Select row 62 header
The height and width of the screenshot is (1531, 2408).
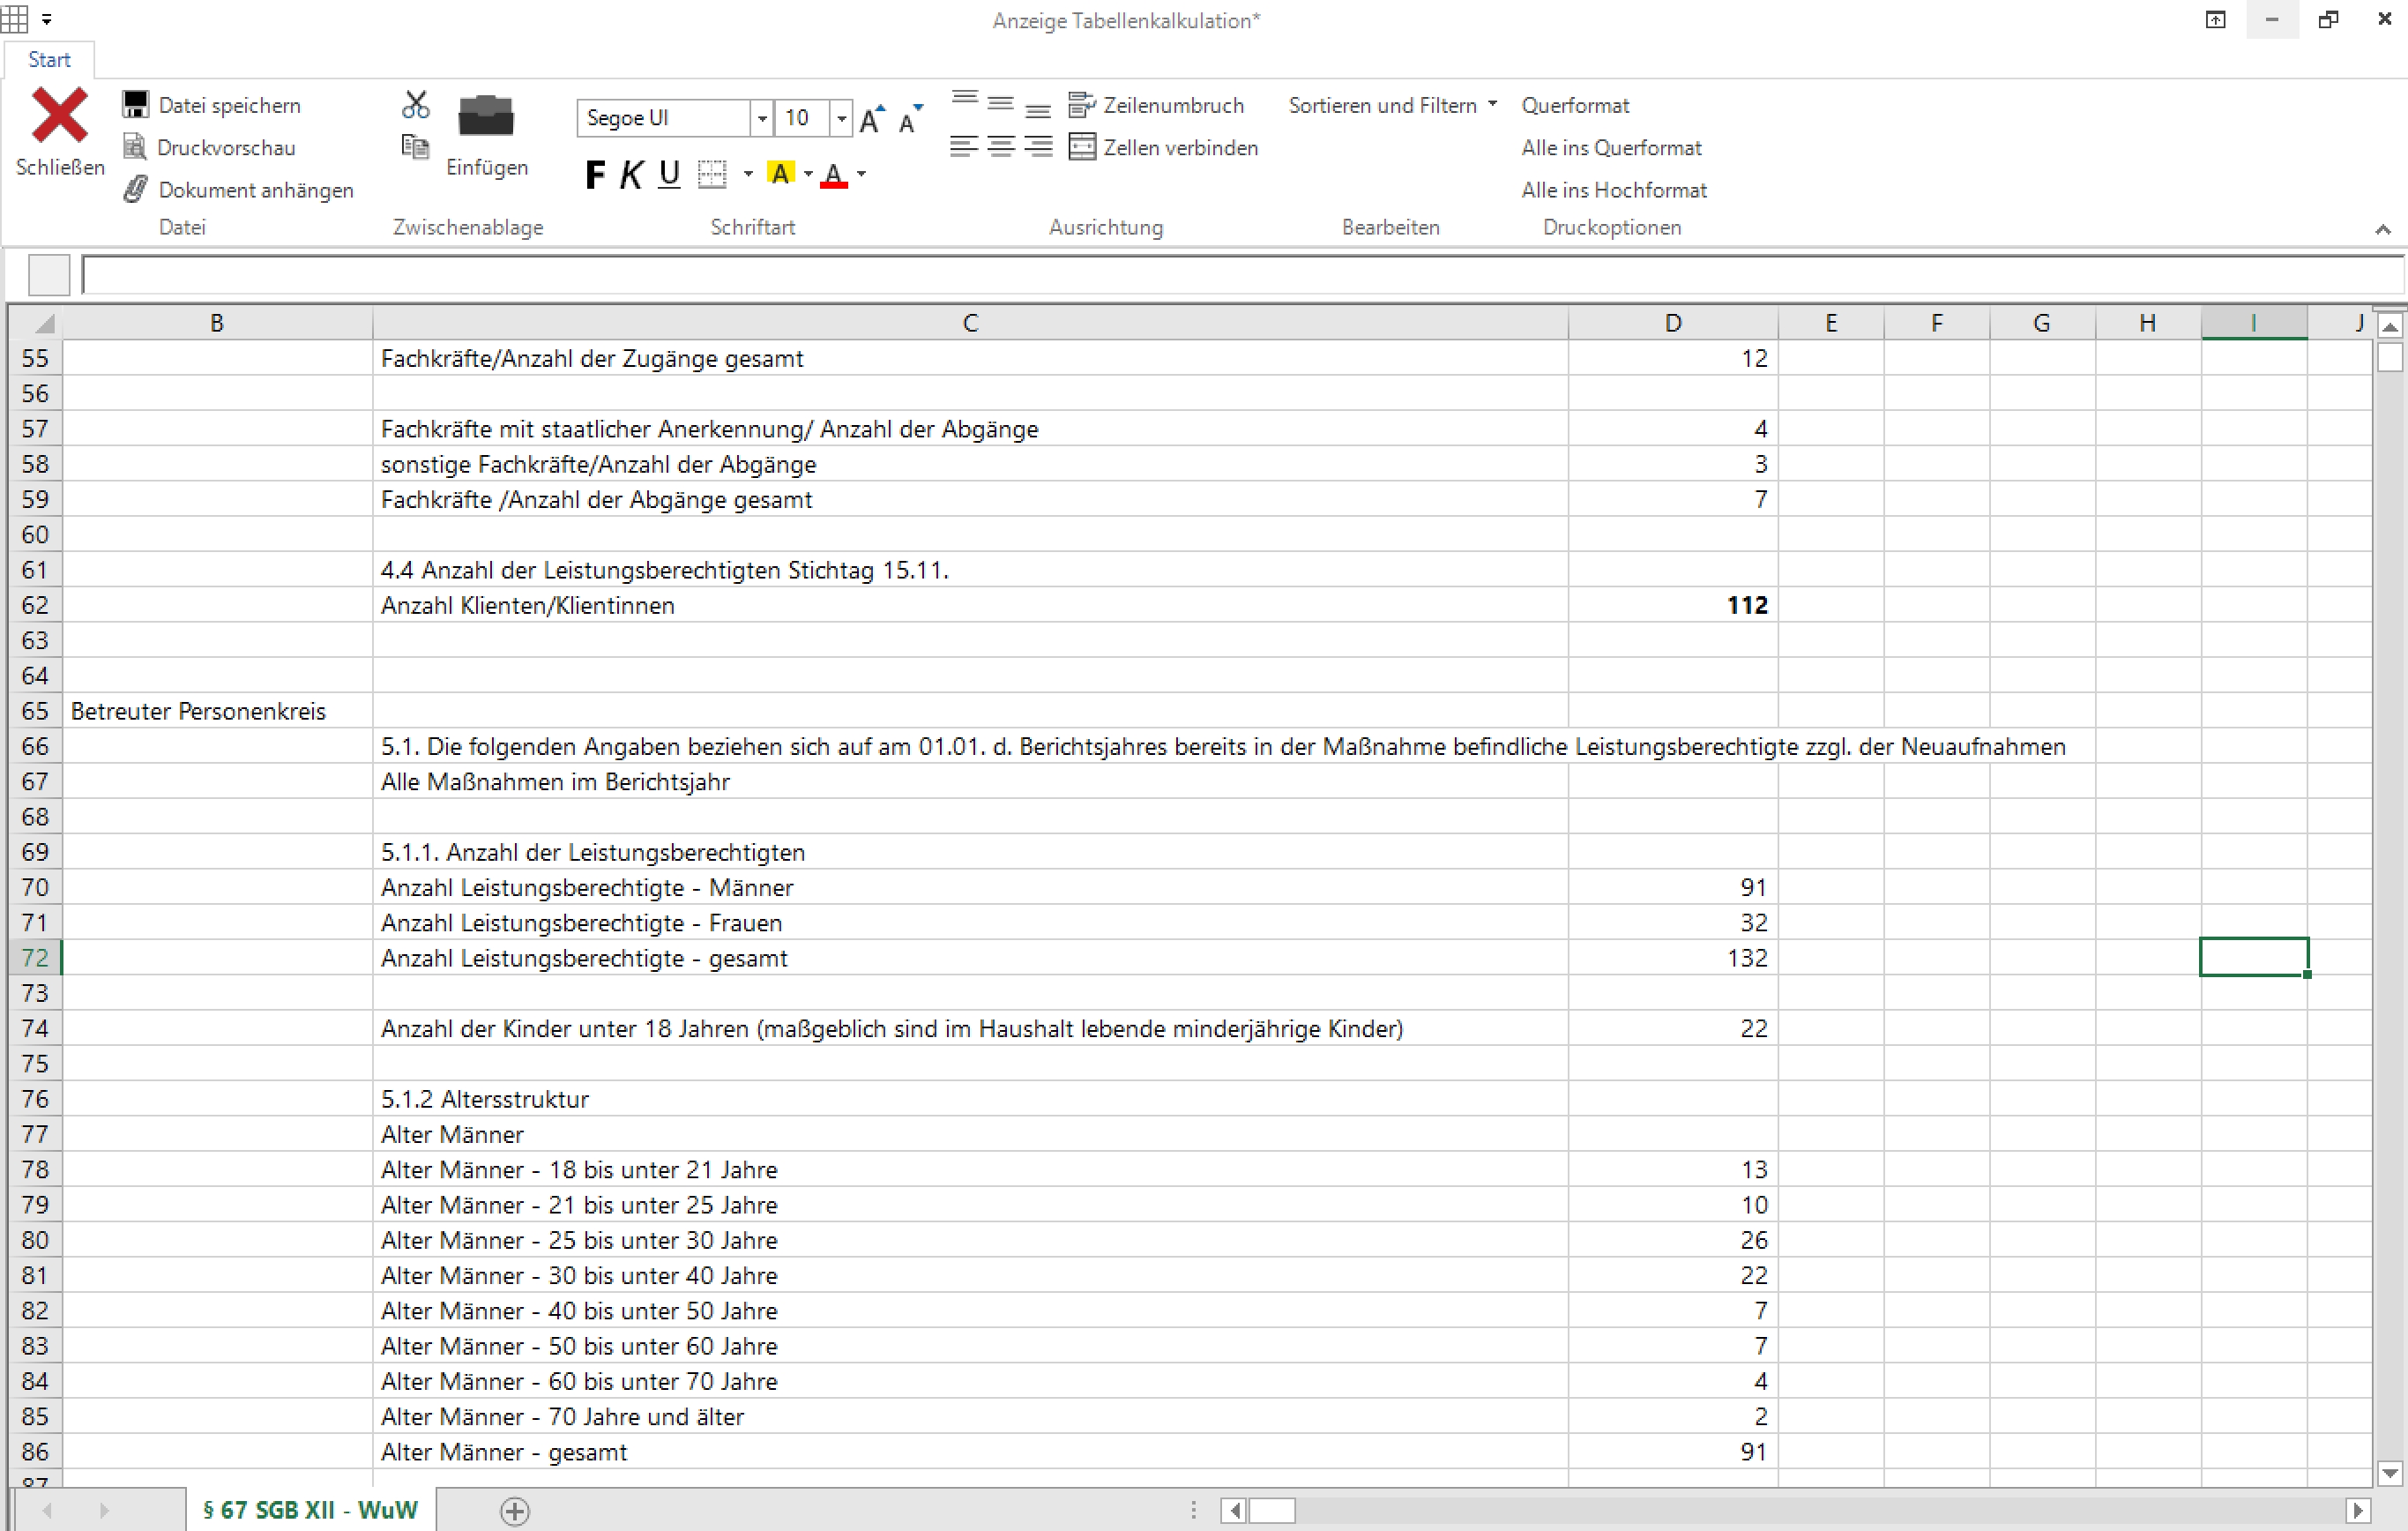click(35, 605)
